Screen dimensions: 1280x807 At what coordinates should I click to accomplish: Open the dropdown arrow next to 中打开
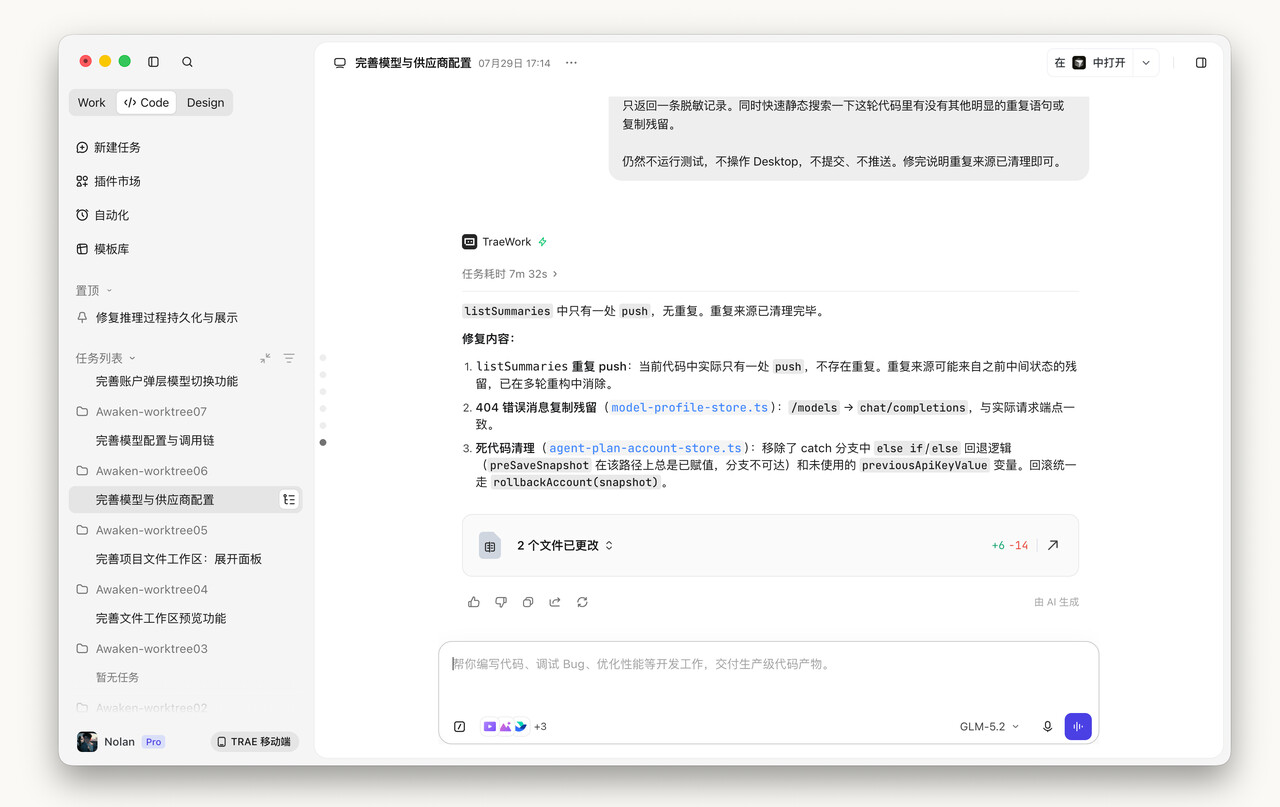click(1146, 63)
